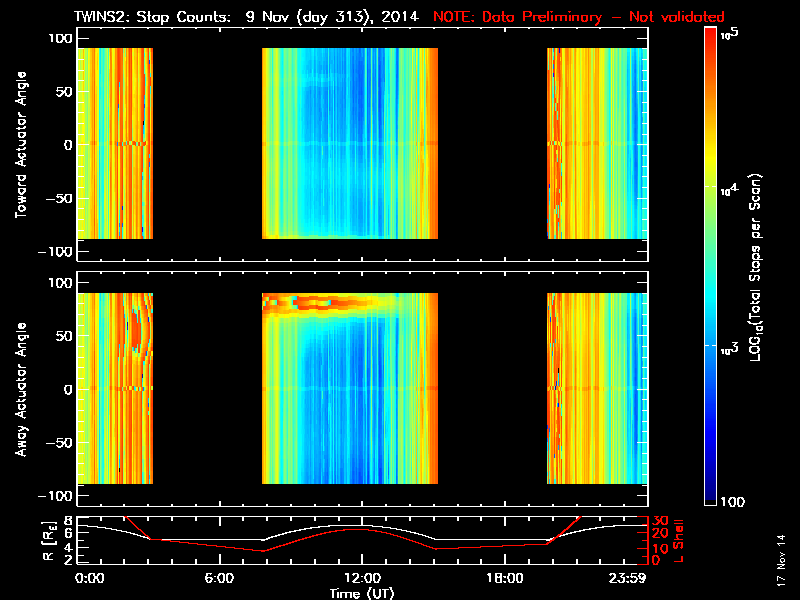Click the "50" tick on Toward Actuator axis
The height and width of the screenshot is (600, 800).
[x=64, y=92]
